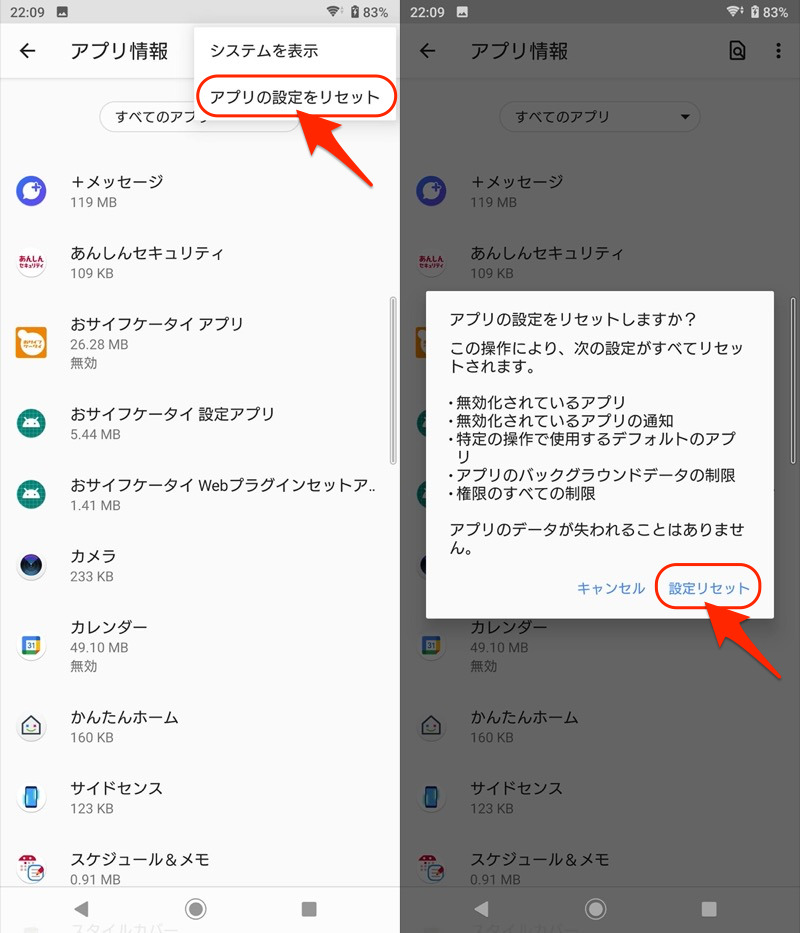Choose システムを表示 from the overflow menu
The image size is (800, 933).
point(264,50)
